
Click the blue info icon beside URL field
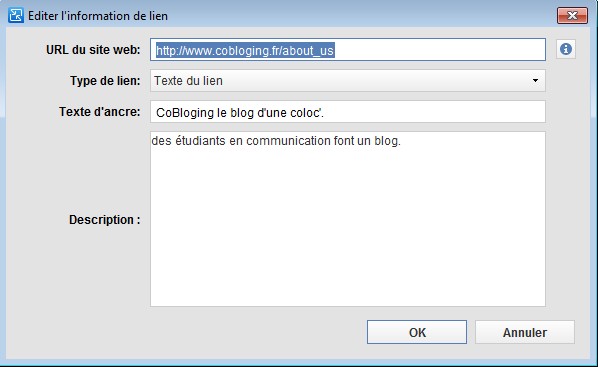566,49
